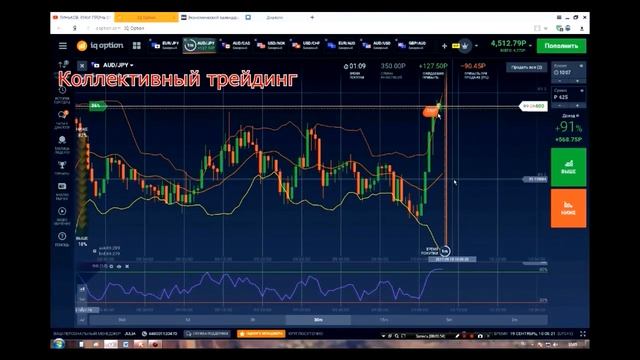The width and height of the screenshot is (640, 360).
Task: Increase expiration time with plus stepper
Action: coord(577,81)
